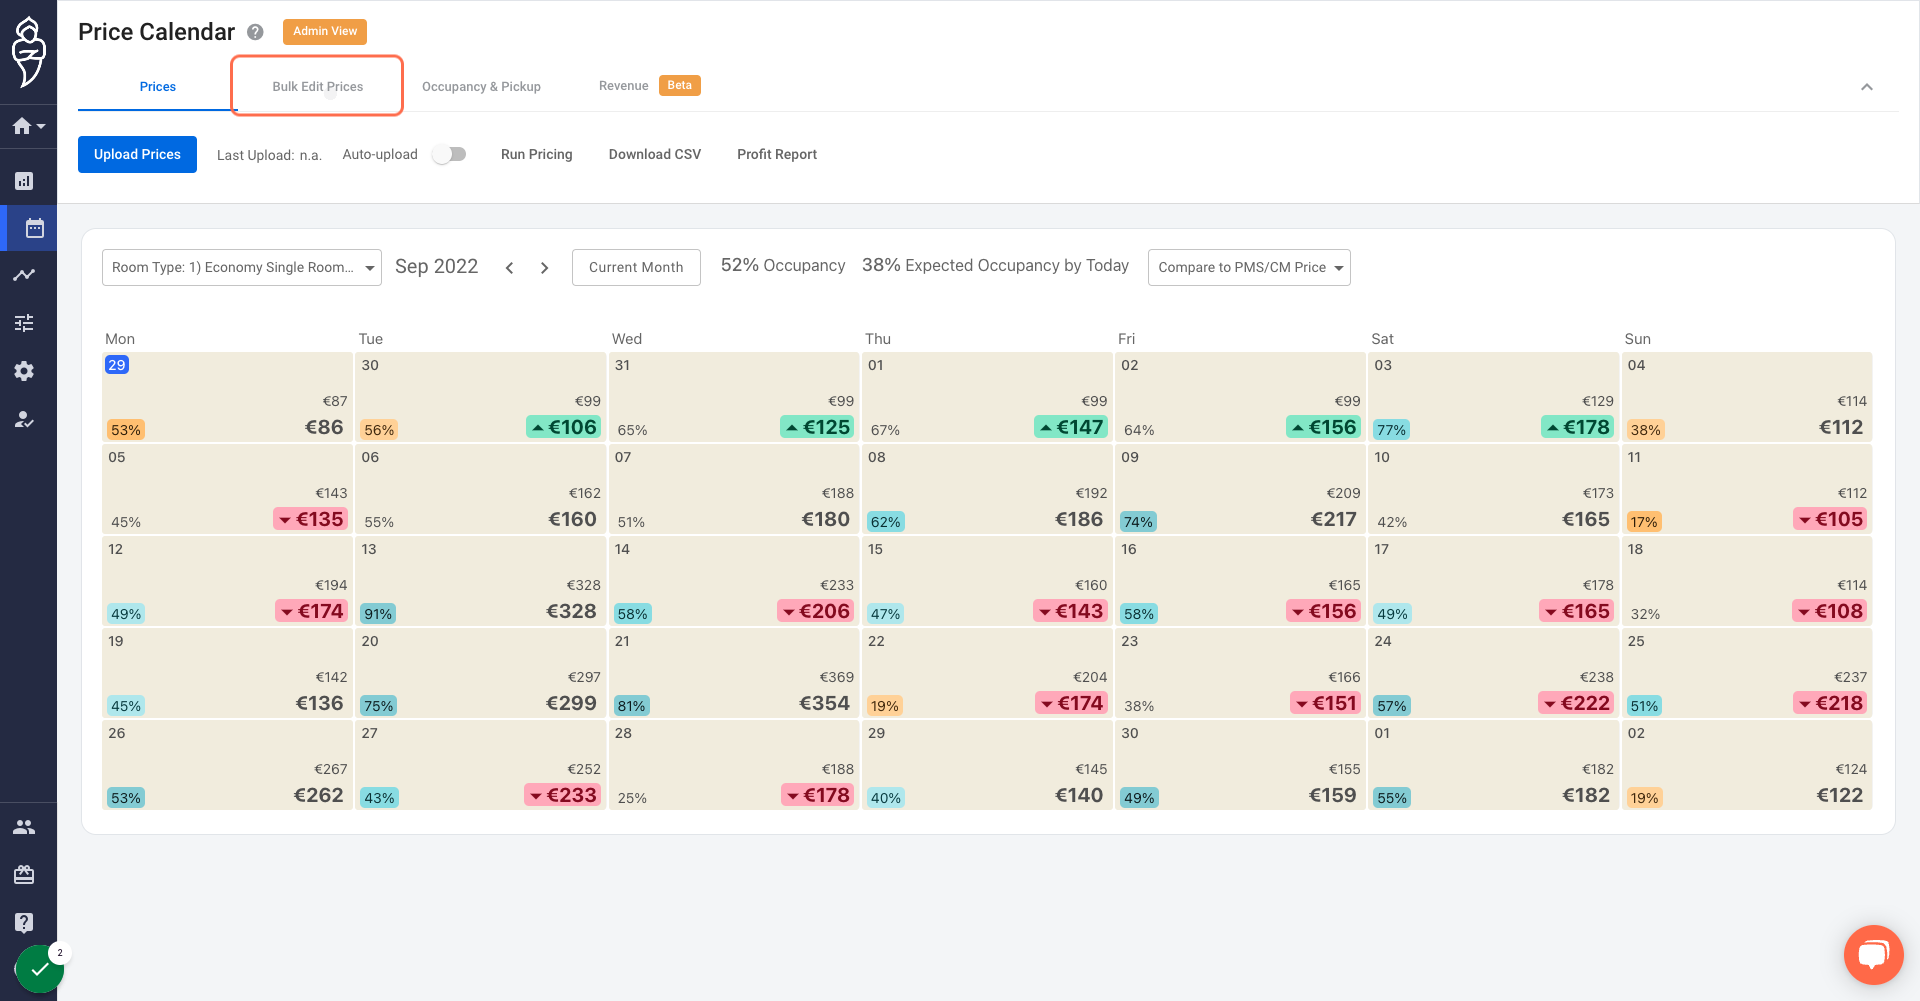Open the Revenue Beta tab
Screen dimensions: 1920x1001
coord(649,86)
